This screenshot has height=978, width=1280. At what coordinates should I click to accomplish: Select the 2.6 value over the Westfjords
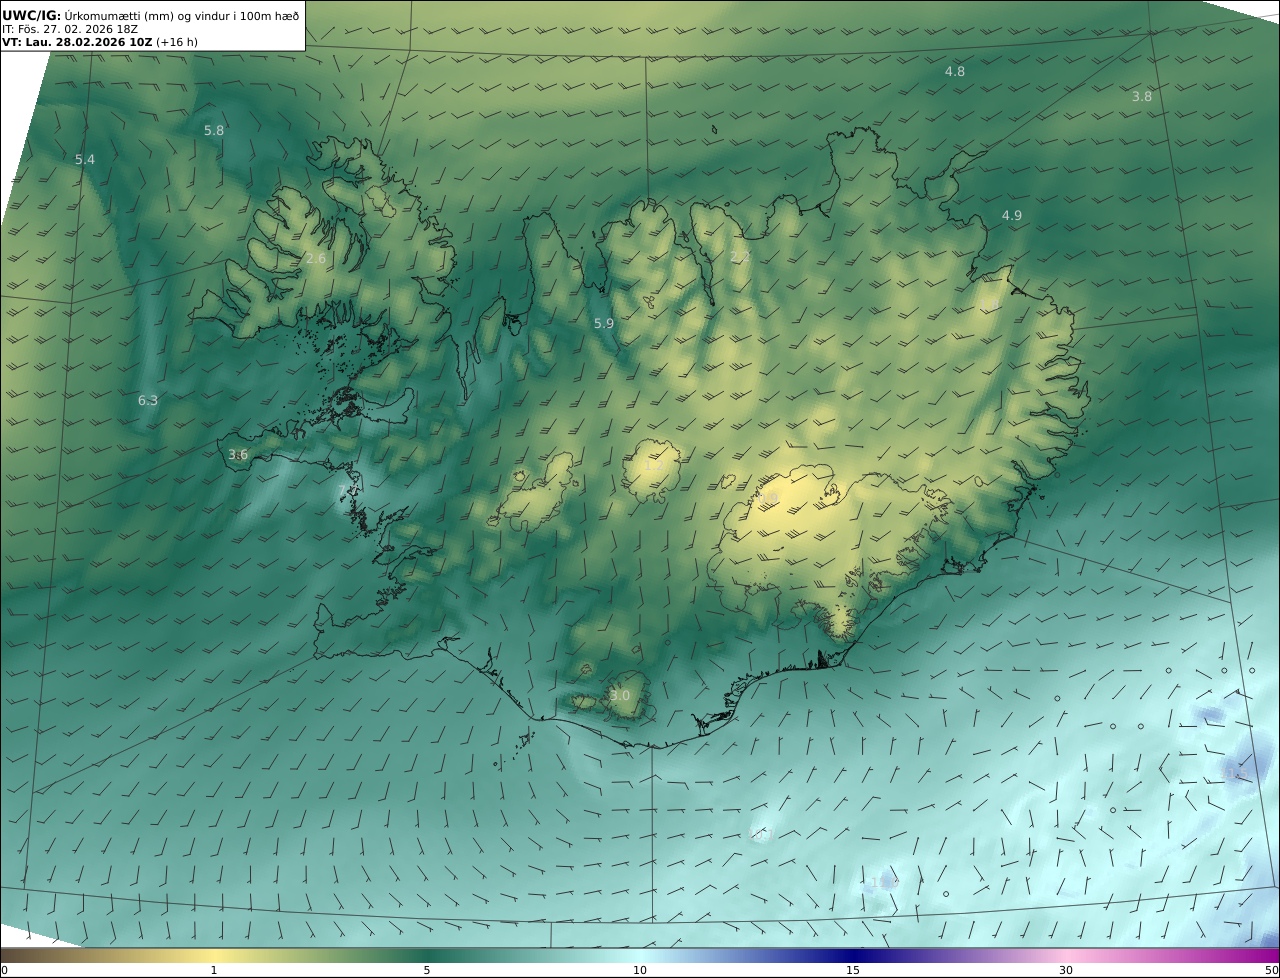coord(315,258)
